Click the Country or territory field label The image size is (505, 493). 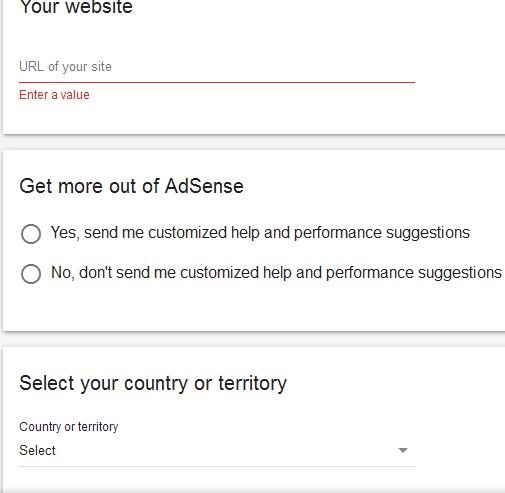coord(69,427)
